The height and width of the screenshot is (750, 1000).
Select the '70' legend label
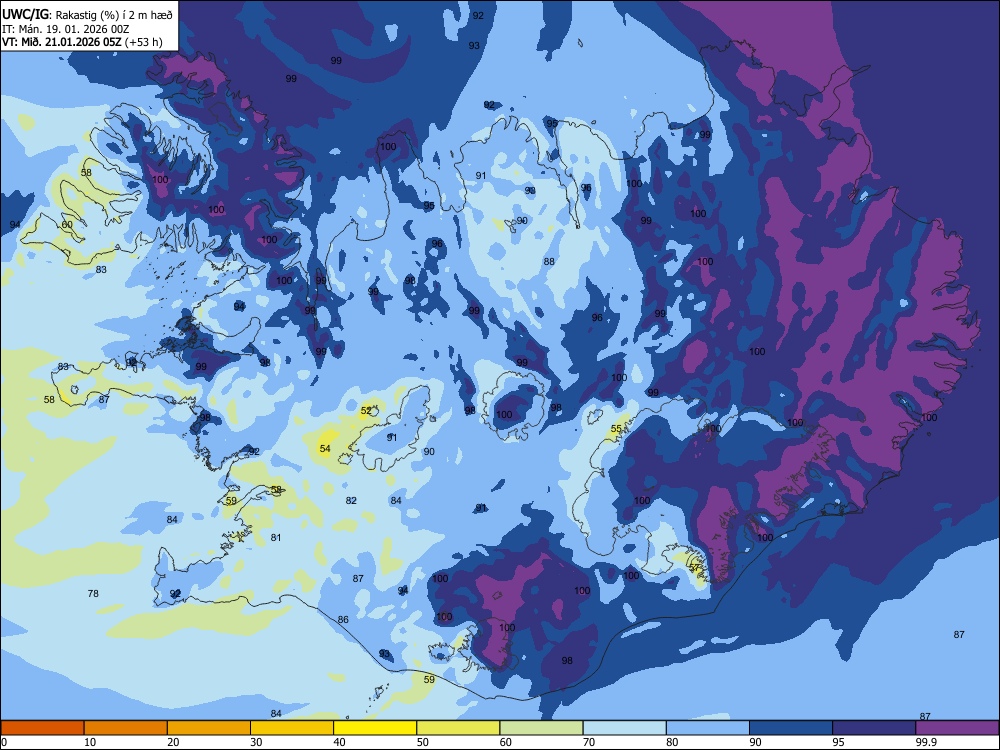pos(589,742)
